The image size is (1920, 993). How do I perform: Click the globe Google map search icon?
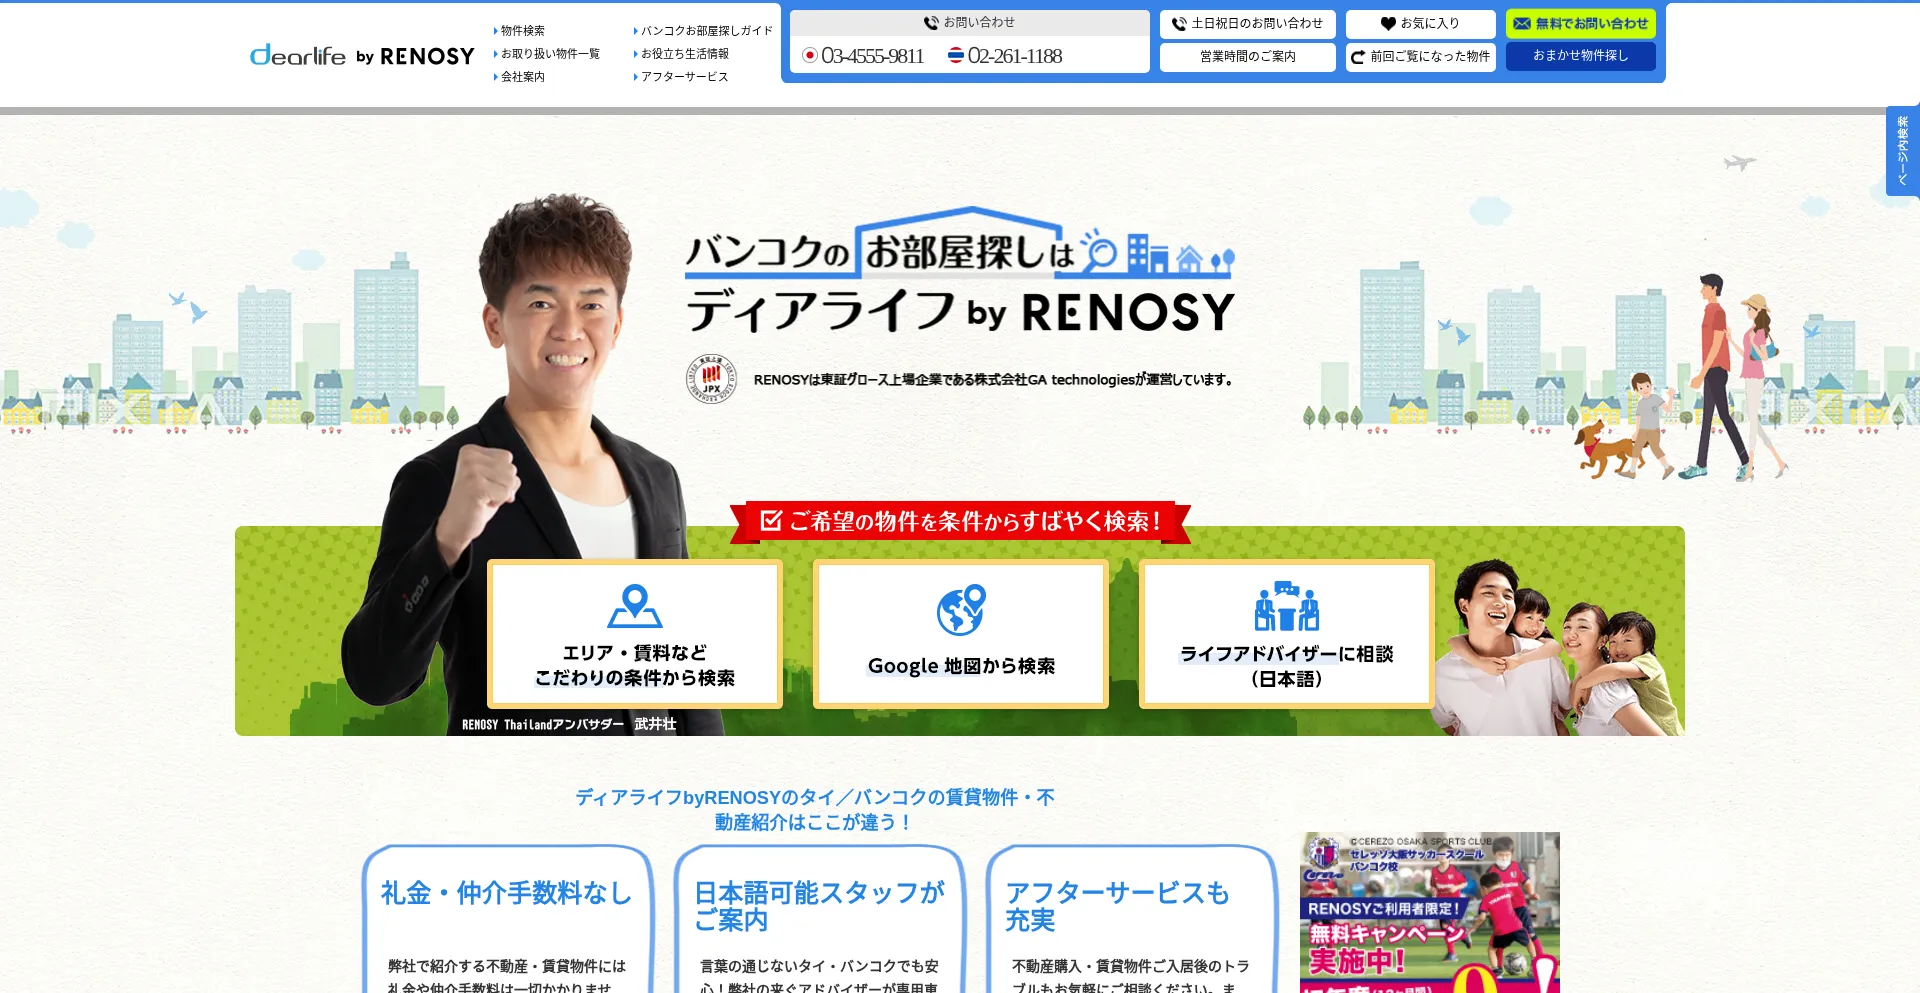961,610
